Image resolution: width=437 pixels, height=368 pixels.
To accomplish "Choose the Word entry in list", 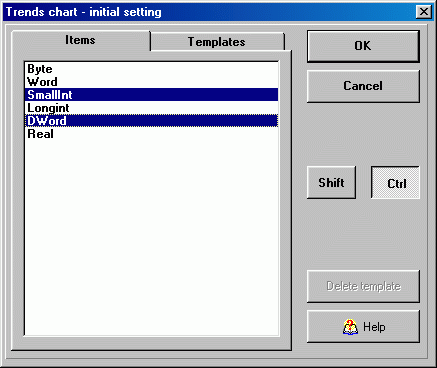I will [151, 82].
